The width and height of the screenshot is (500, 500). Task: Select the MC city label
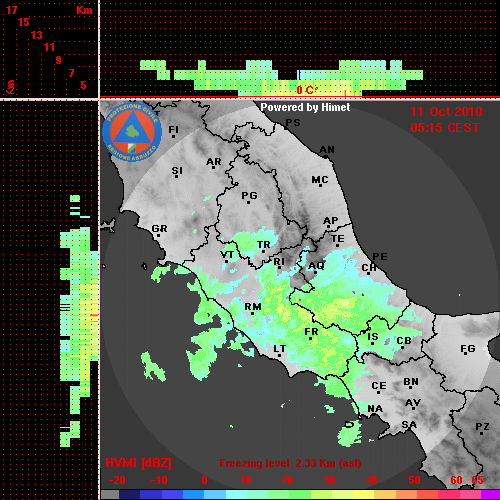click(320, 180)
